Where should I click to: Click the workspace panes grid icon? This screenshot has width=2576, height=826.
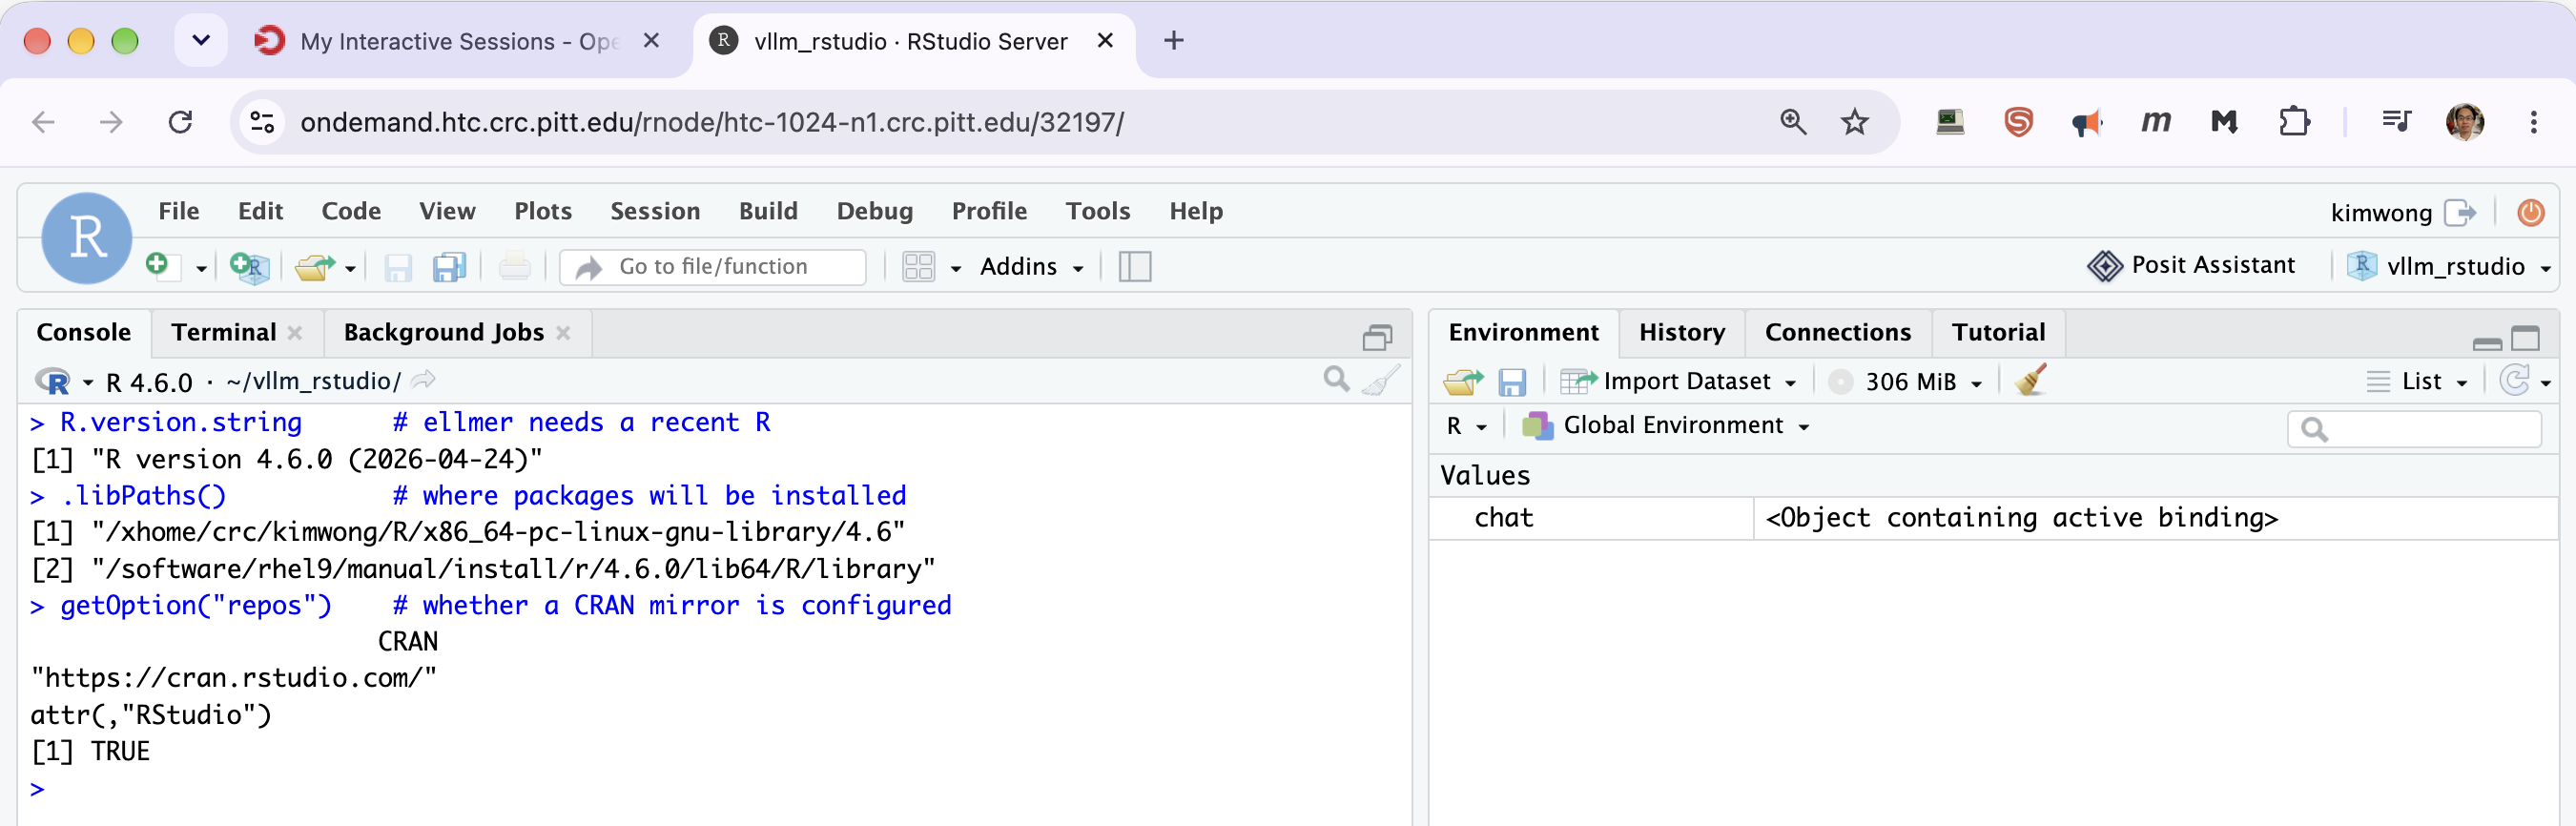(918, 267)
